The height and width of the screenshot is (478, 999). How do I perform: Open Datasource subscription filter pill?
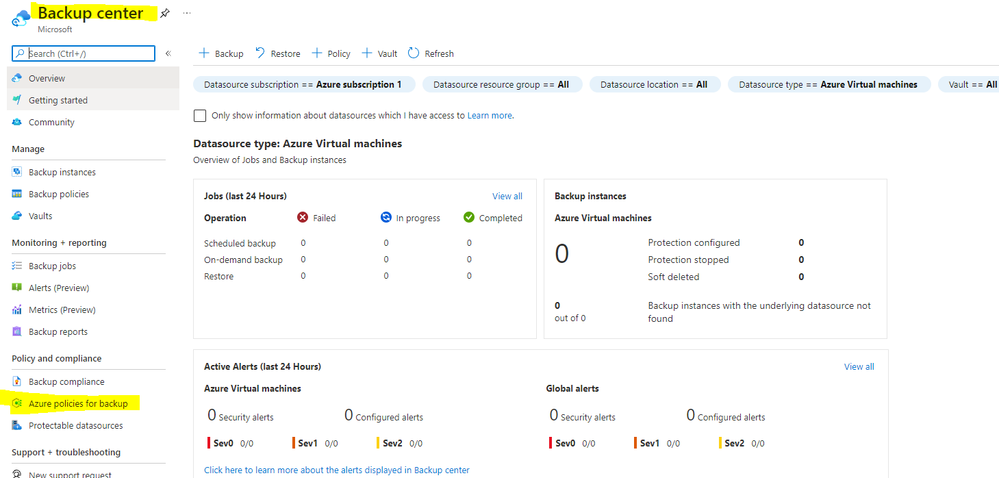304,85
